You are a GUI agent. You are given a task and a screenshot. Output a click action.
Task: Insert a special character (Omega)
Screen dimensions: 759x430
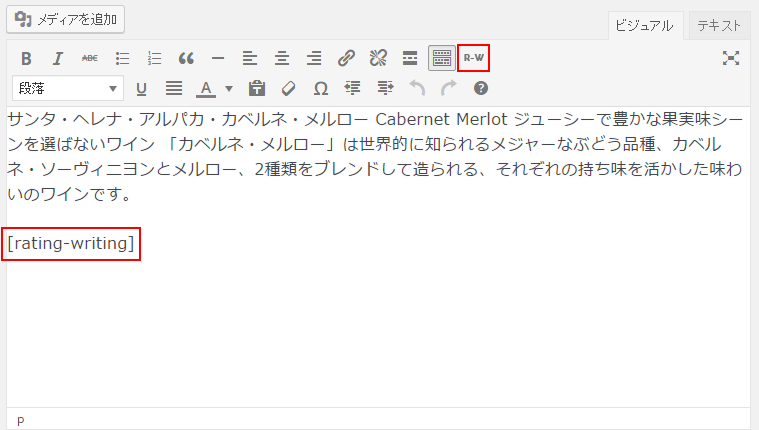tap(320, 89)
